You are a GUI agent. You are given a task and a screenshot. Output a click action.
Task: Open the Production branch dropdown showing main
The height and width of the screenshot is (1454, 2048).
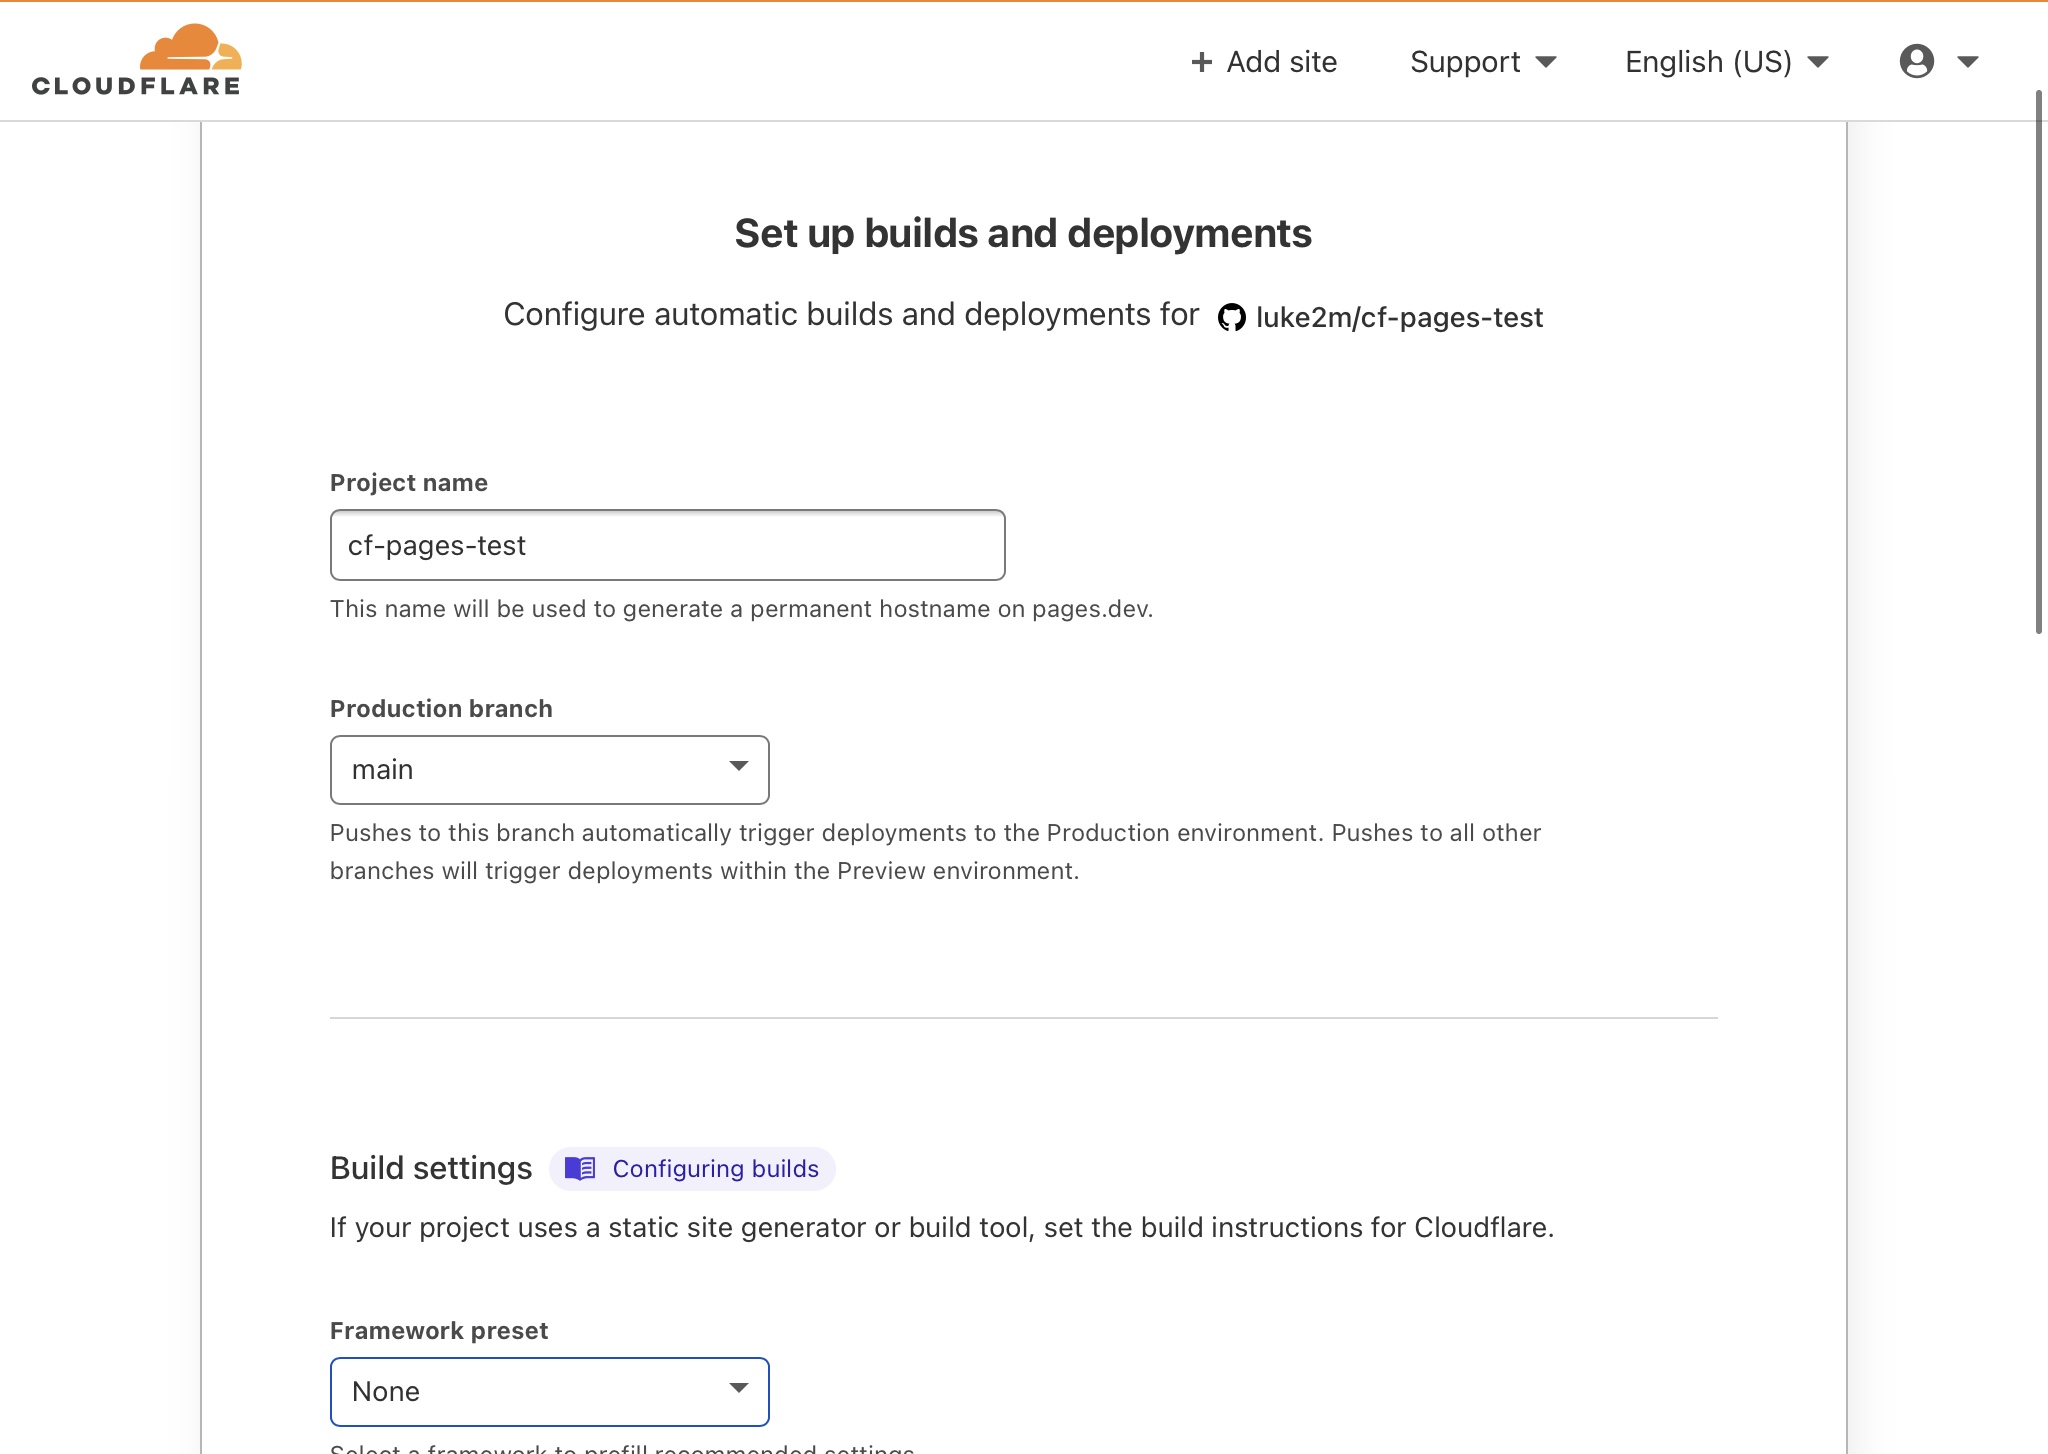(550, 770)
